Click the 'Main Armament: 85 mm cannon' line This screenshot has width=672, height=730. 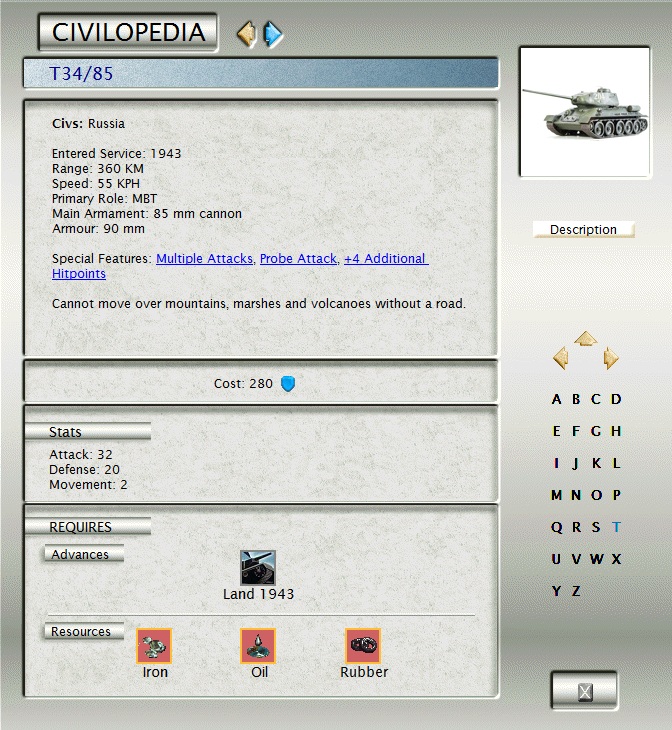pyautogui.click(x=147, y=214)
